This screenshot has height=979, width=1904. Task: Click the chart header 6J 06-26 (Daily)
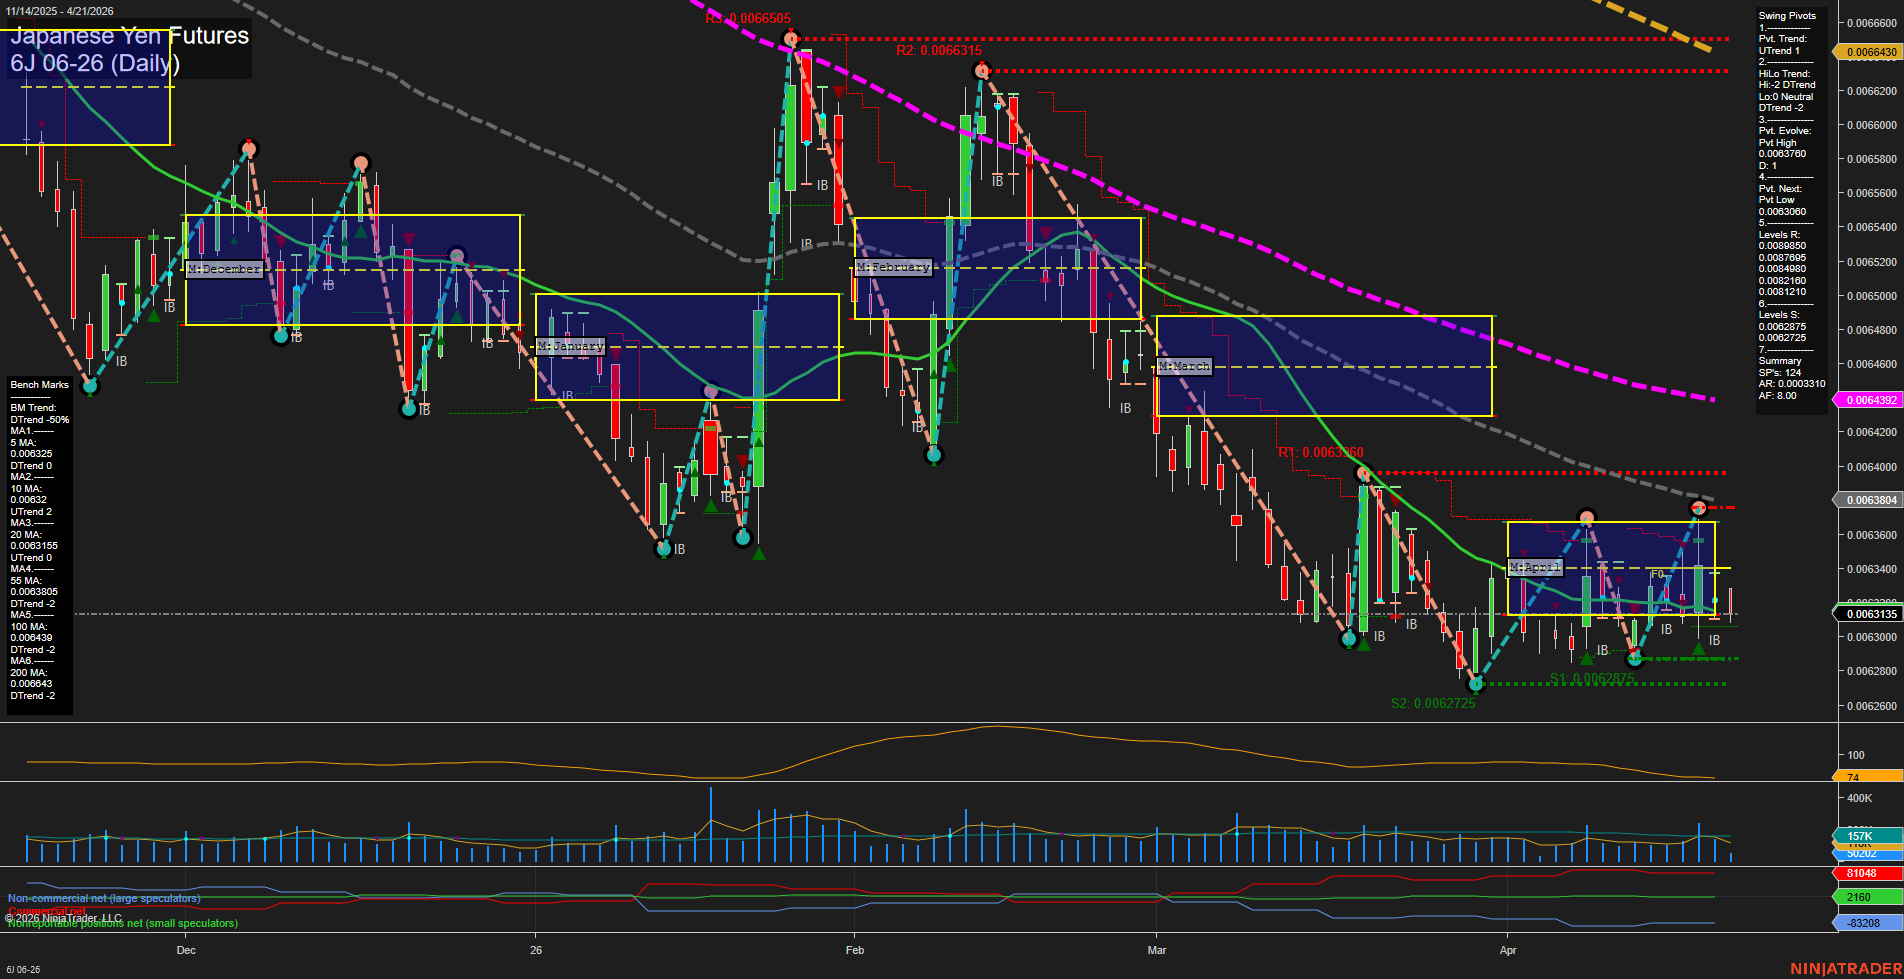tap(95, 64)
